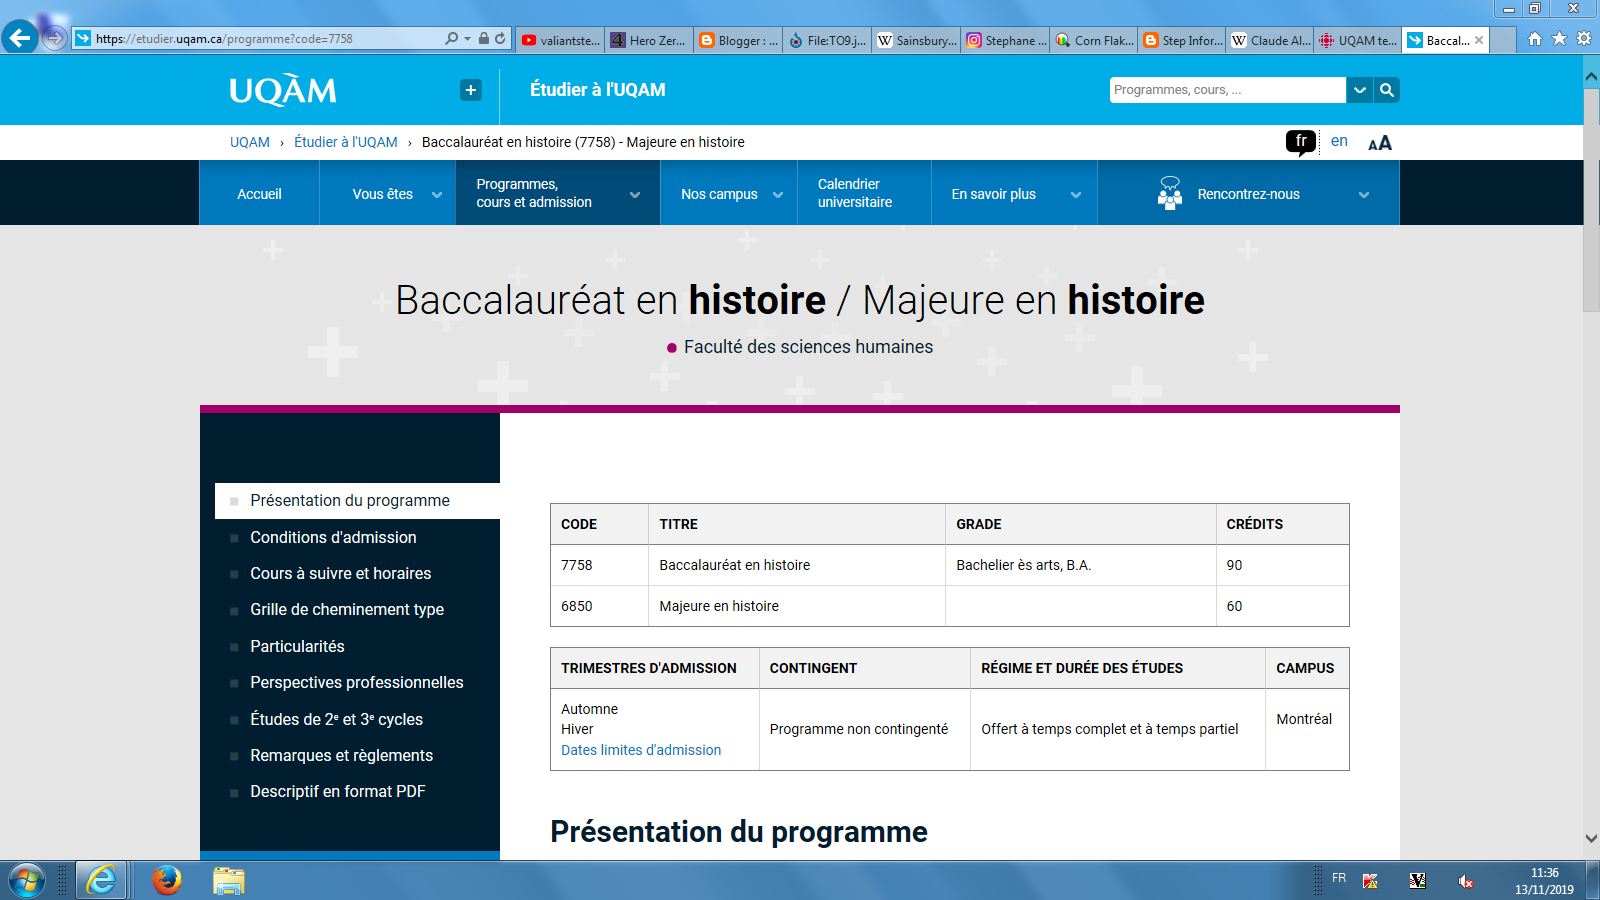Click the FR keyboard language indicator
The image size is (1600, 900).
[1339, 878]
